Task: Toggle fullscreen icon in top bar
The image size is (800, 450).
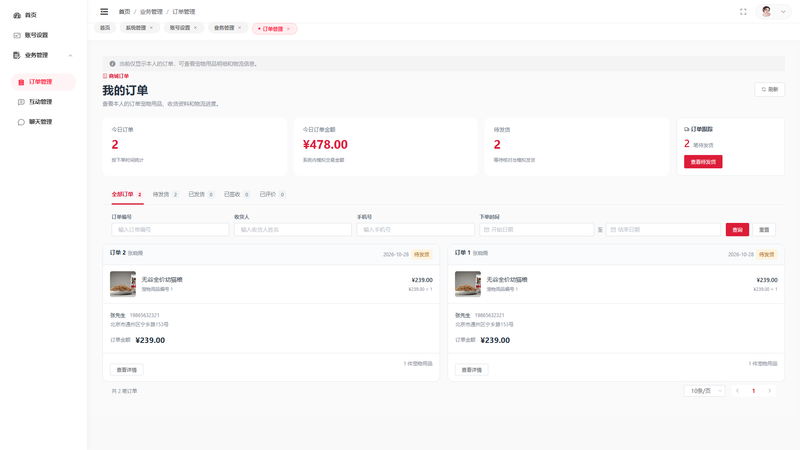Action: click(x=743, y=12)
